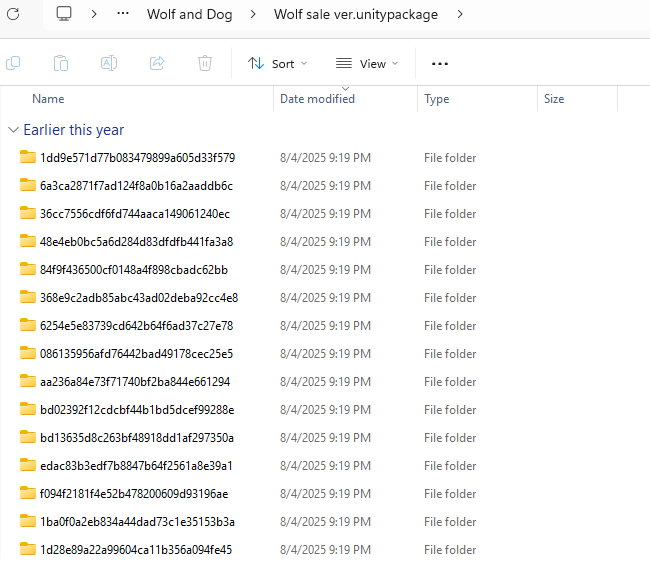The image size is (650, 565).
Task: Click folder icon of 84f9f436500cf0148a4f898cbadc62bb
Action: coord(28,269)
